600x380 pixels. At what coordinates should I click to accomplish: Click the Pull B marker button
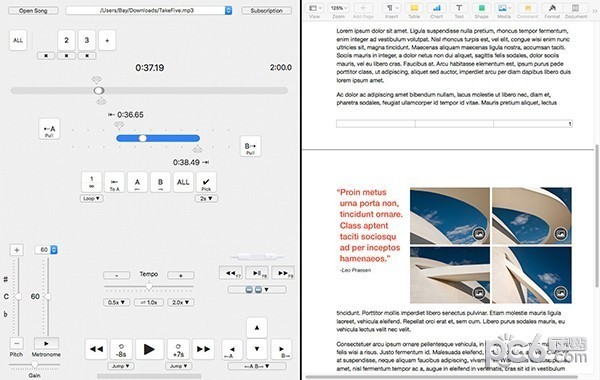pos(250,146)
